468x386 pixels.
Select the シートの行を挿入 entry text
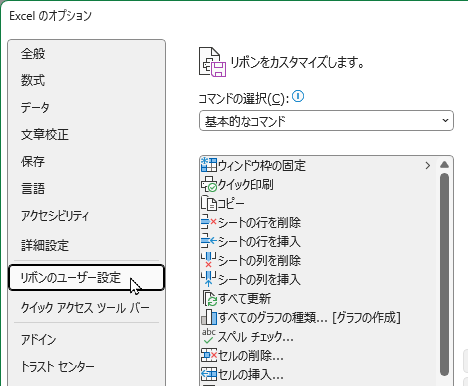click(259, 241)
